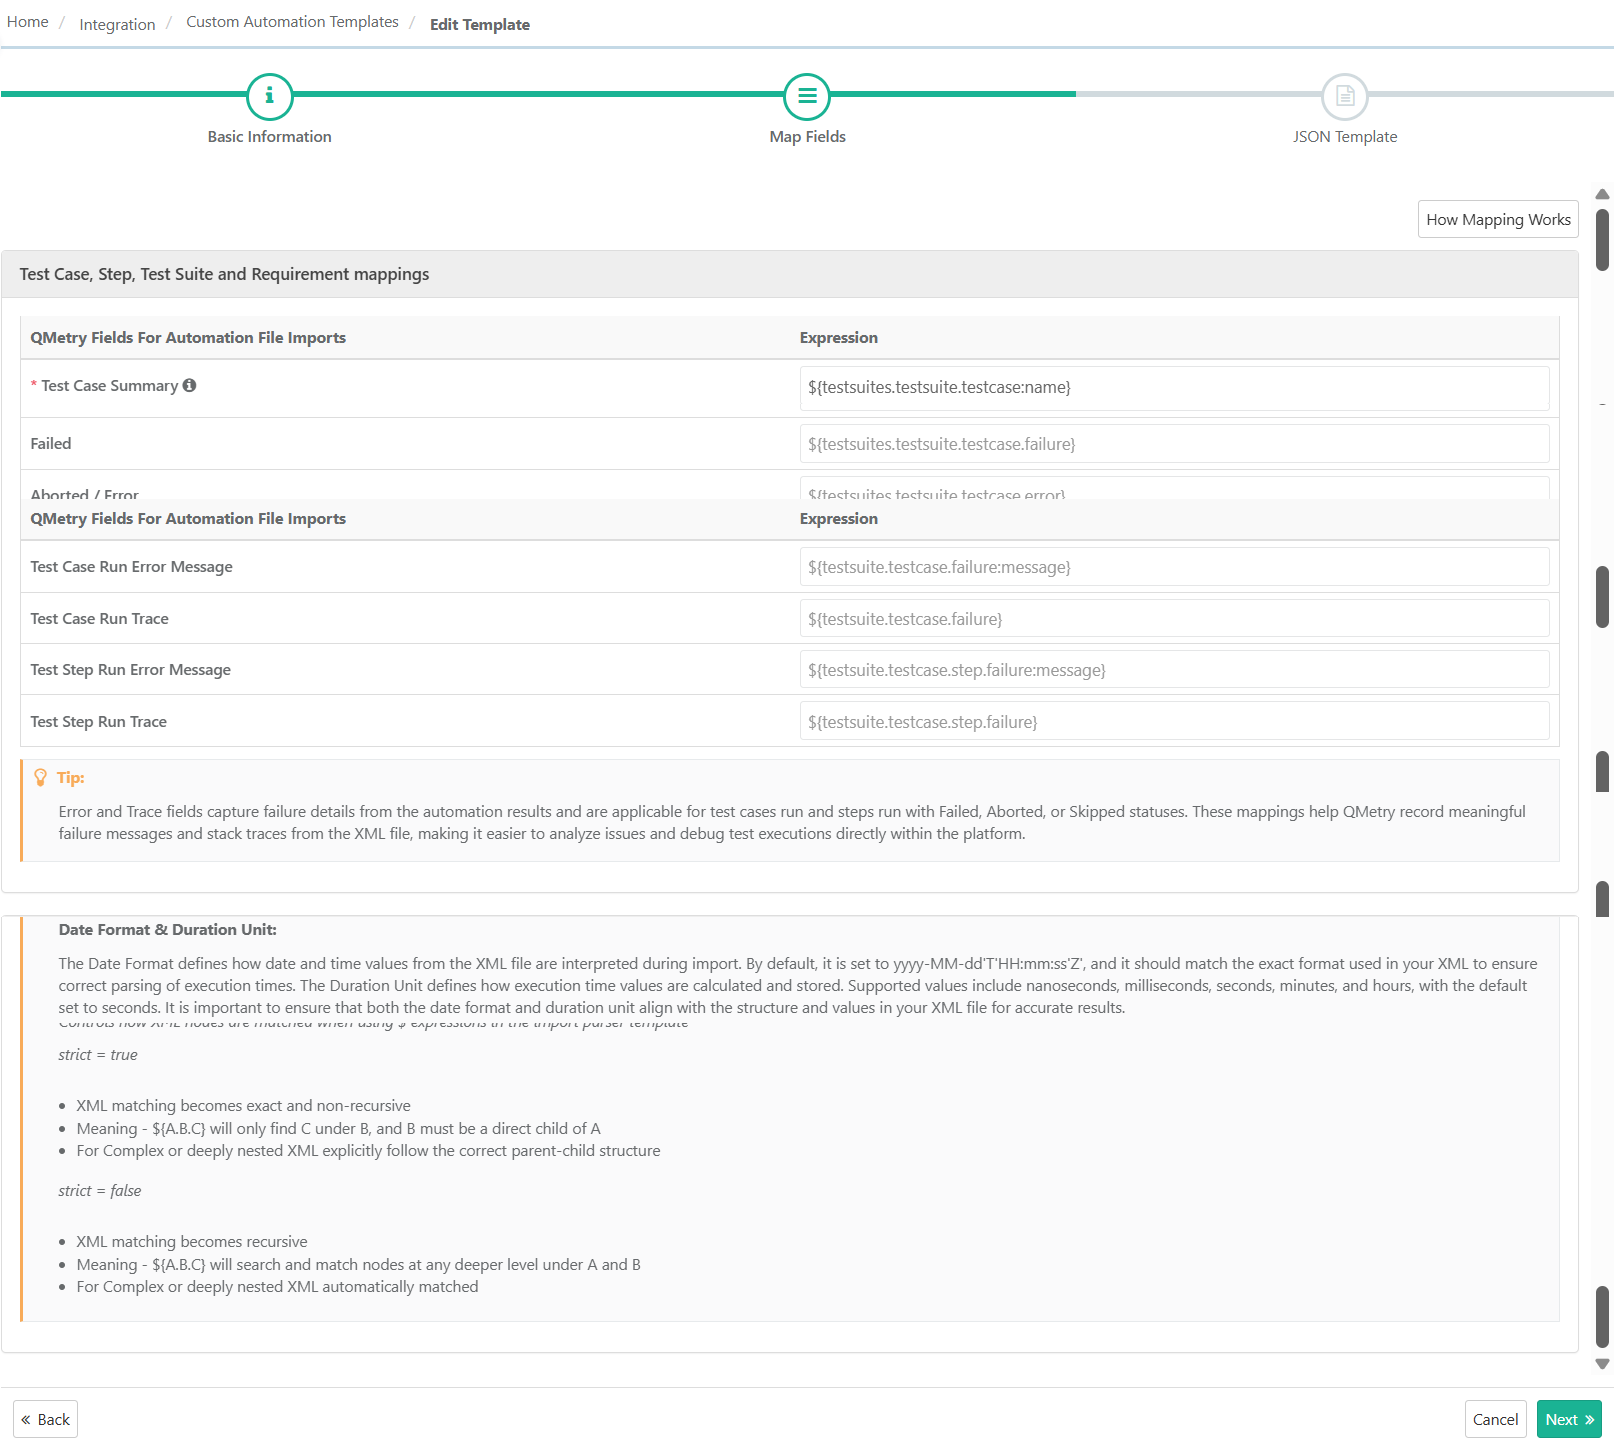1622x1441 pixels.
Task: Open Custom Automation Templates breadcrumb
Action: click(x=292, y=22)
